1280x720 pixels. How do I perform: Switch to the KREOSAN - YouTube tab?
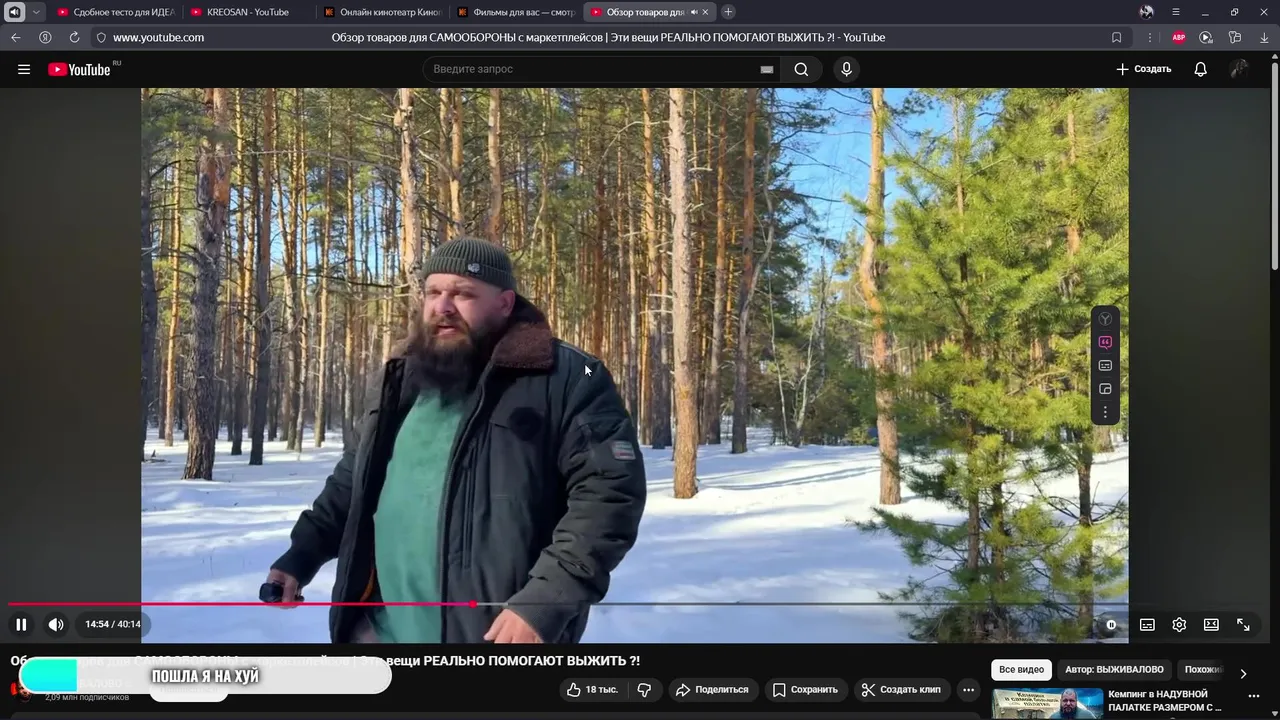(248, 12)
